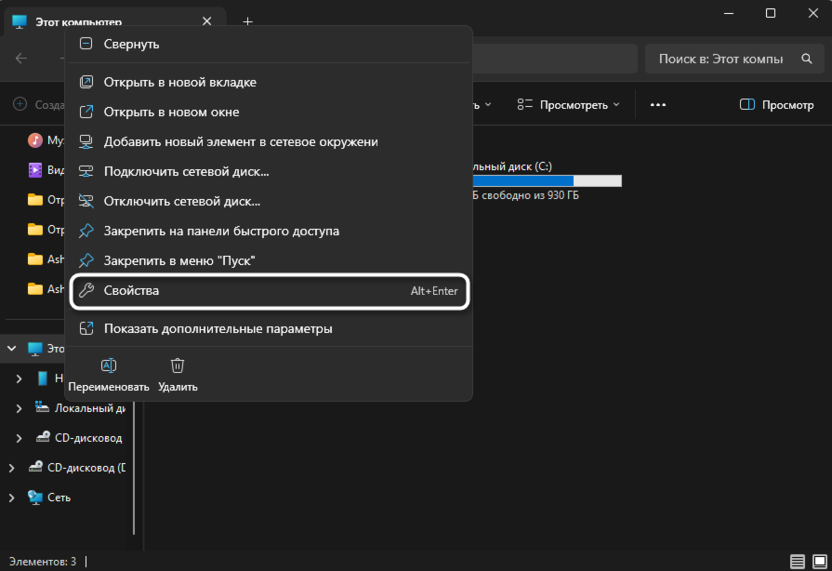Click Подключить сетевой диск...
Screen dimensions: 832x571
186,172
